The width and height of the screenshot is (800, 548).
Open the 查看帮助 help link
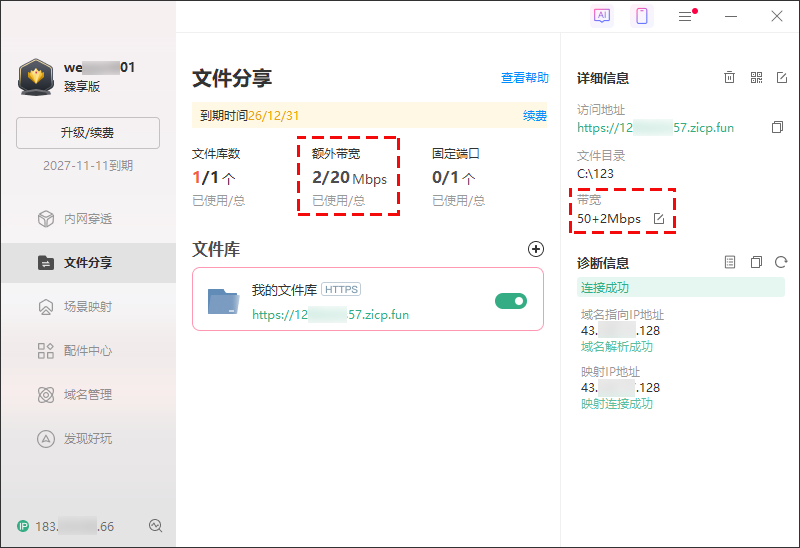[x=524, y=78]
